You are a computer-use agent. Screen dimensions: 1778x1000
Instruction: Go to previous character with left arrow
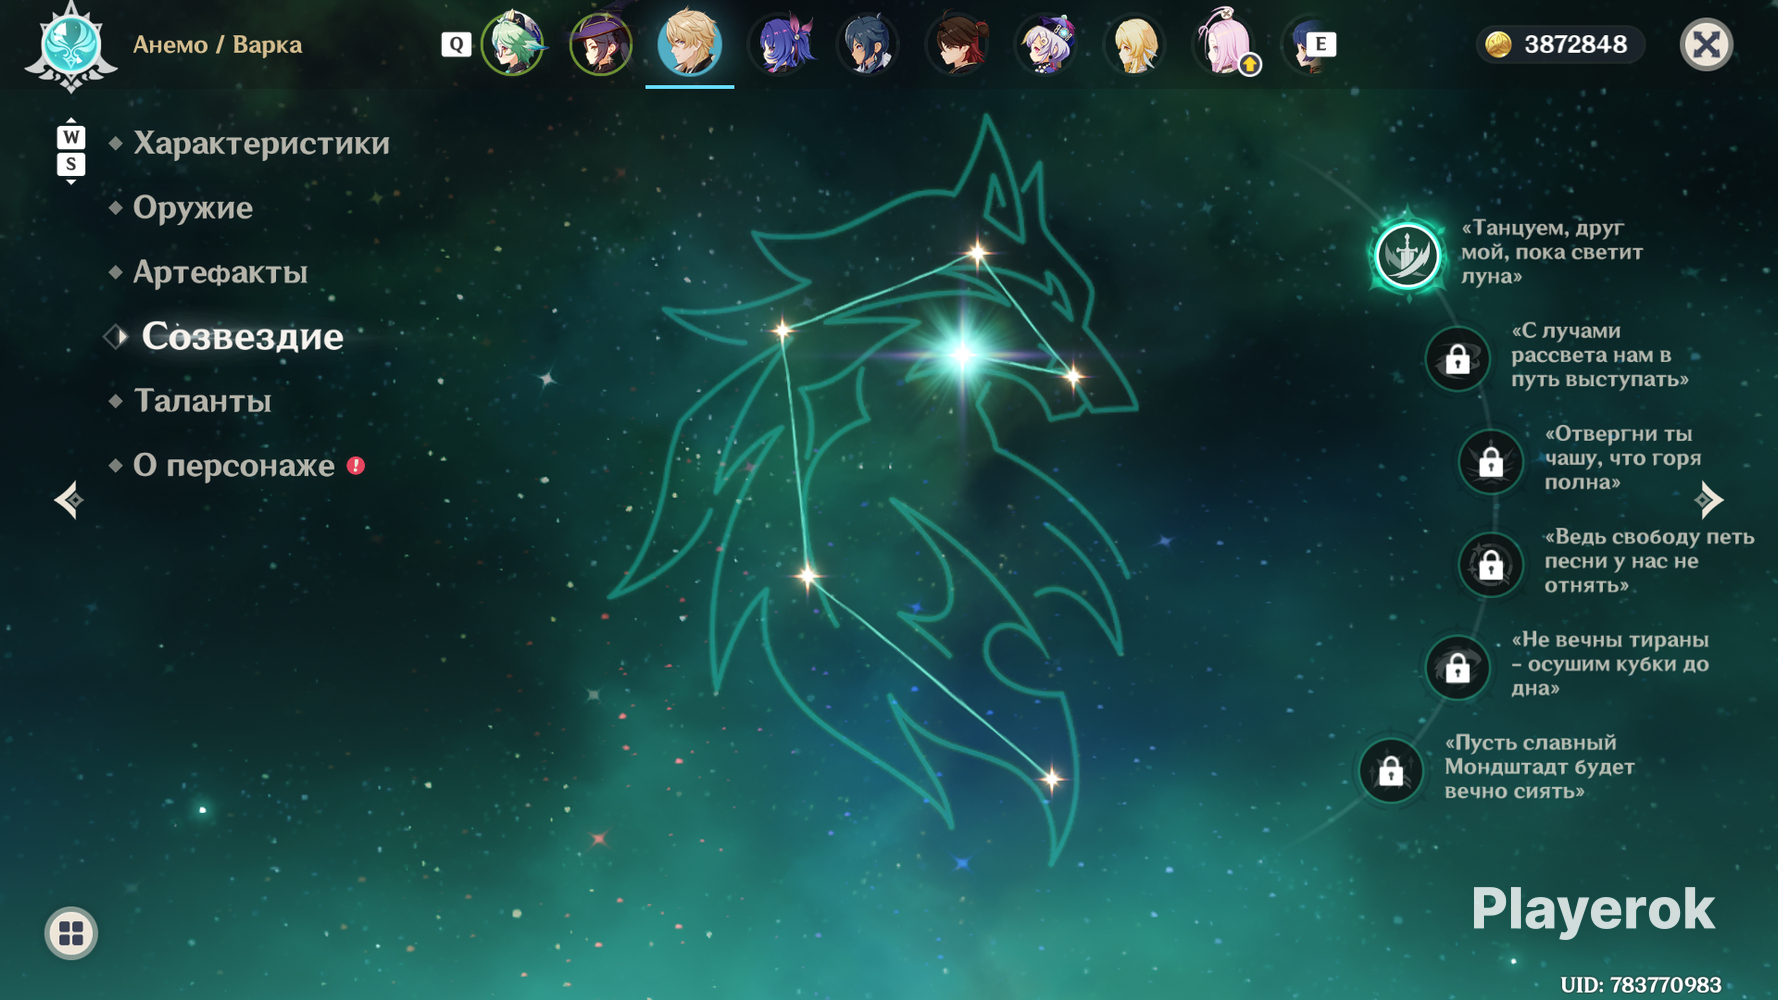[x=68, y=500]
